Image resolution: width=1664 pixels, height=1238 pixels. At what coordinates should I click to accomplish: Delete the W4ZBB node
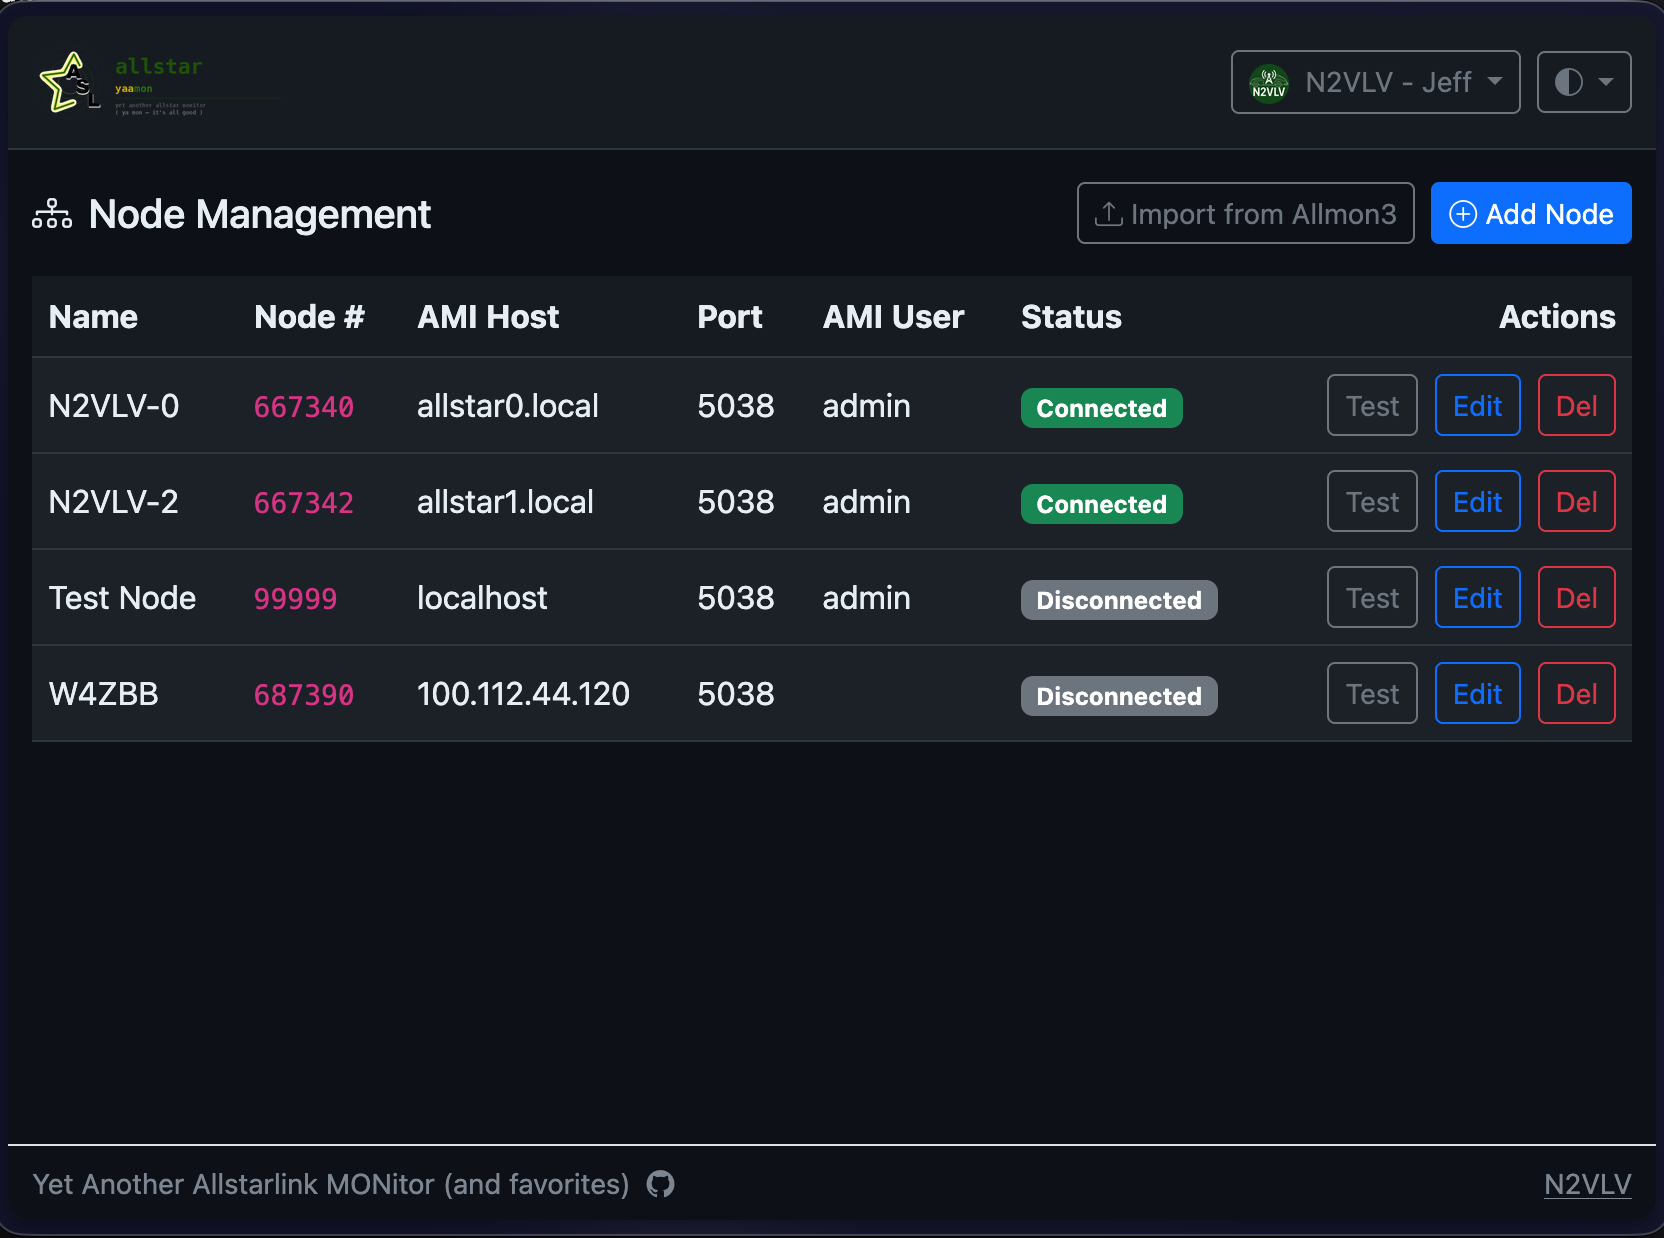pyautogui.click(x=1576, y=693)
